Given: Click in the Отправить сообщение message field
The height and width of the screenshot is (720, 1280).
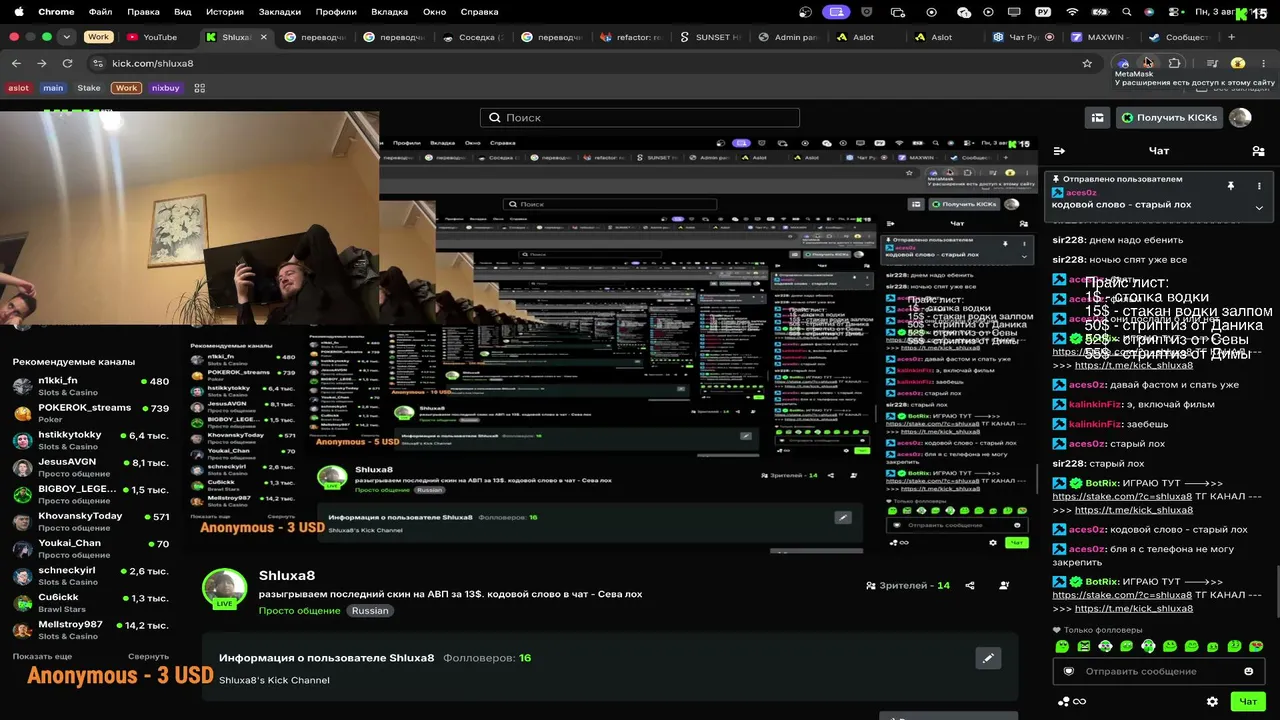Looking at the screenshot, I should pos(1159,671).
